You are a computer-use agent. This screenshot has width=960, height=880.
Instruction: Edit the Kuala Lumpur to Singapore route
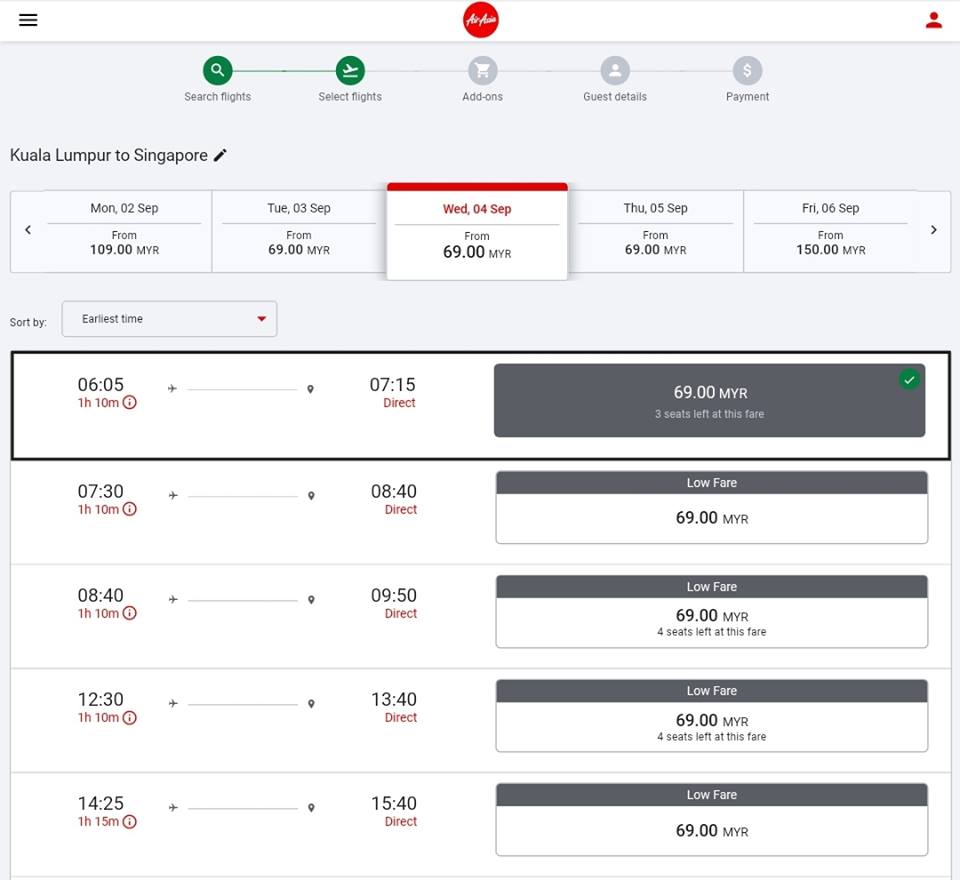(221, 155)
